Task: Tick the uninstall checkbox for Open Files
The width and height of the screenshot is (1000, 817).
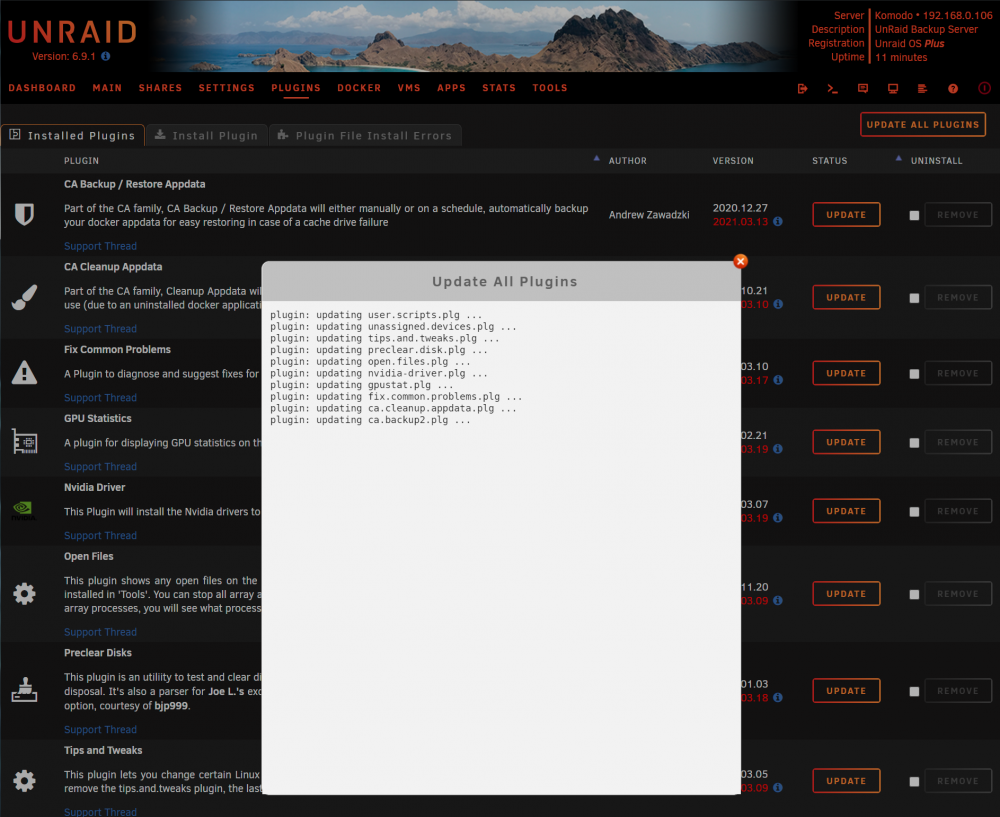Action: 914,594
